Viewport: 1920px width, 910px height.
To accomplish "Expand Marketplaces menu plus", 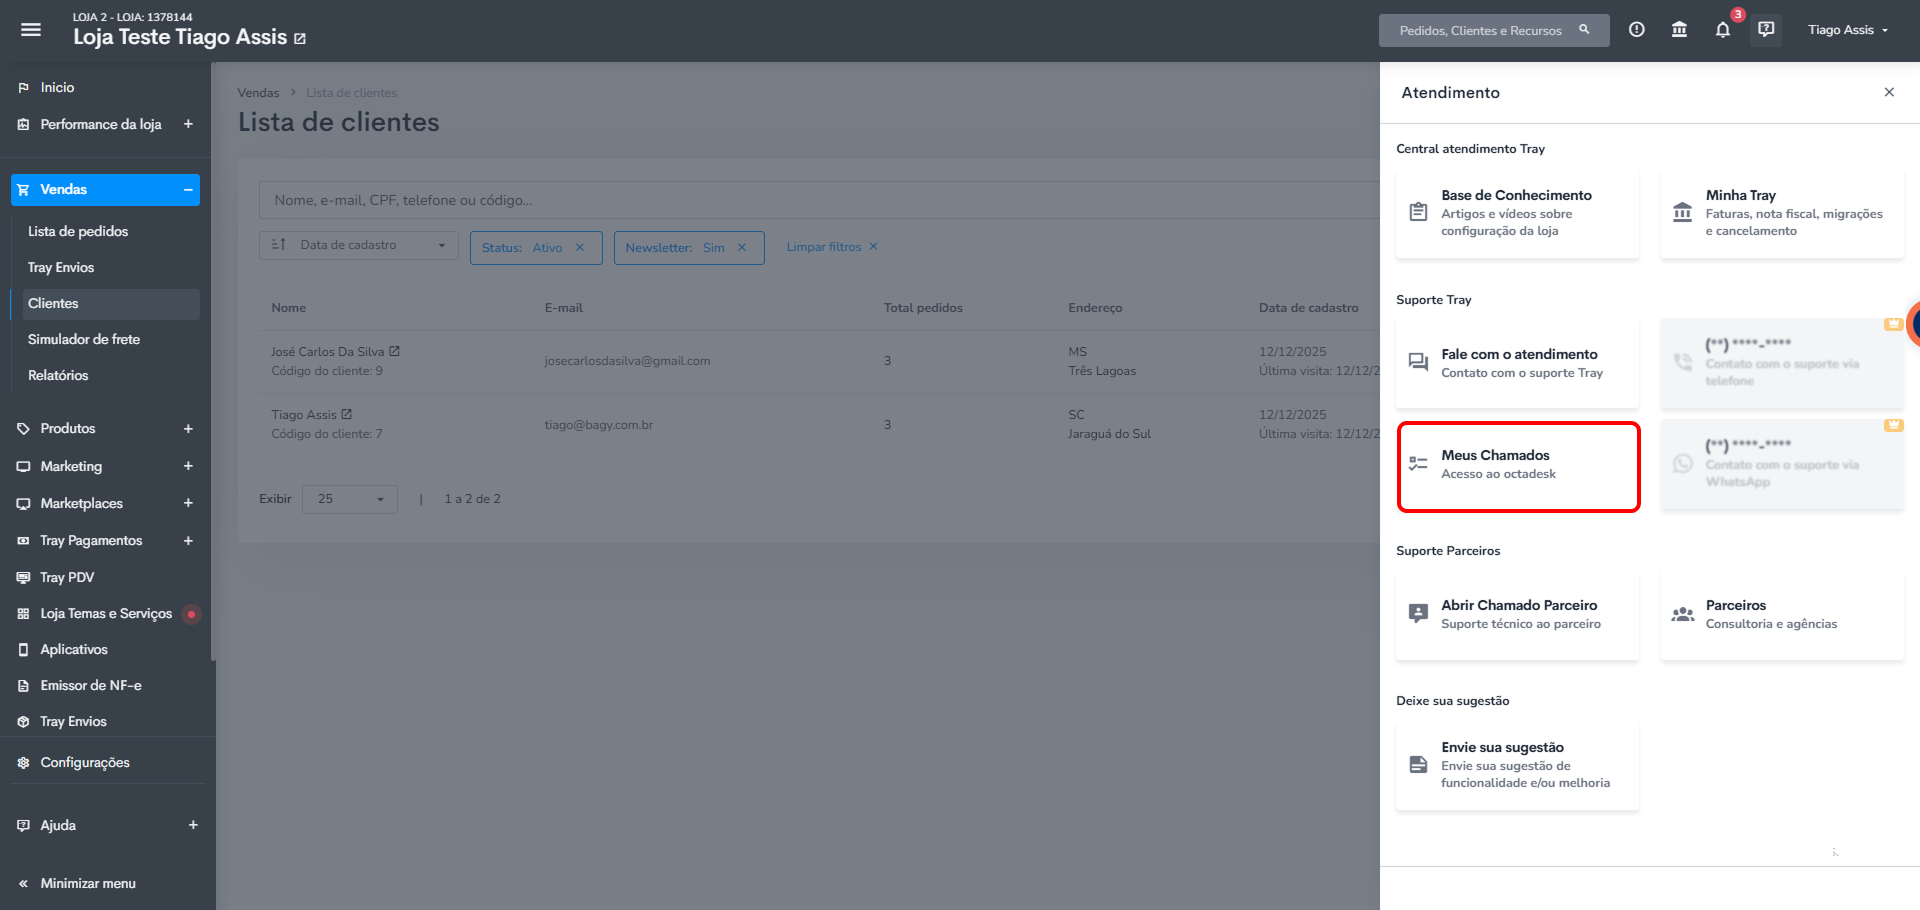I will [188, 503].
